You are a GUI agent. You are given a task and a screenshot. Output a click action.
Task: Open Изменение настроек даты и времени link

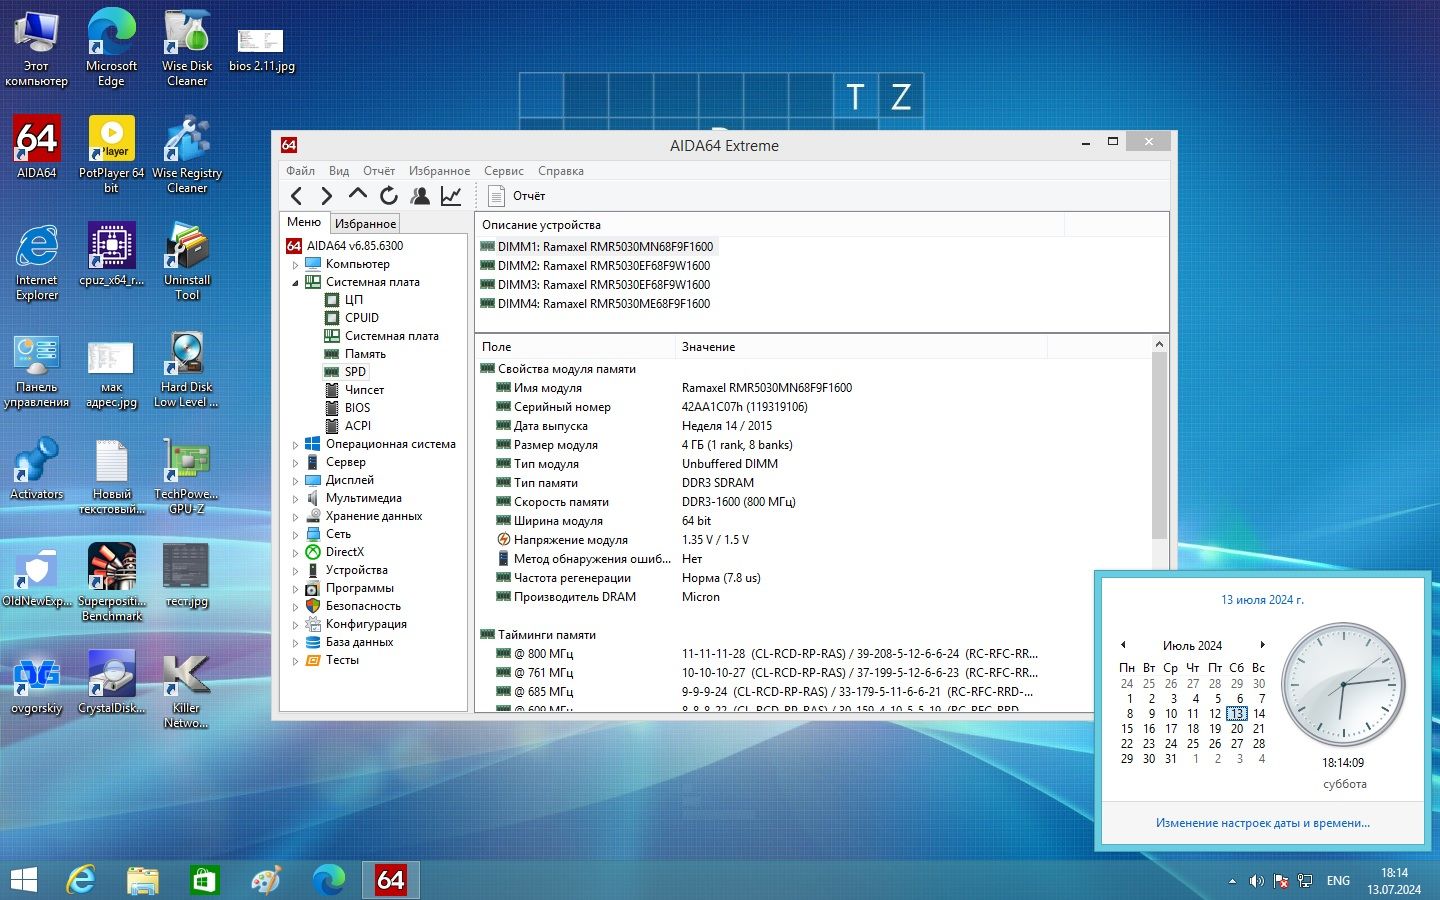(1263, 823)
